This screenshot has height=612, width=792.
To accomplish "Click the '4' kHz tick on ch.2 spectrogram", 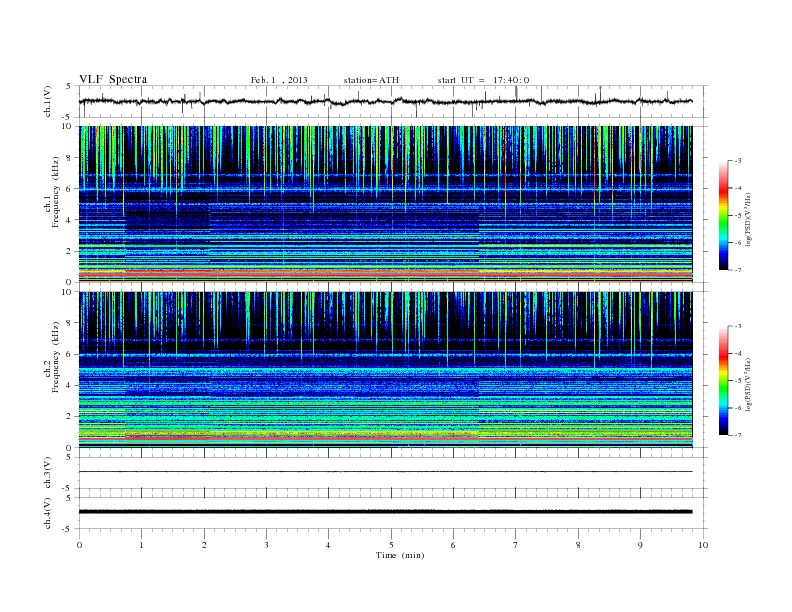I will [69, 385].
